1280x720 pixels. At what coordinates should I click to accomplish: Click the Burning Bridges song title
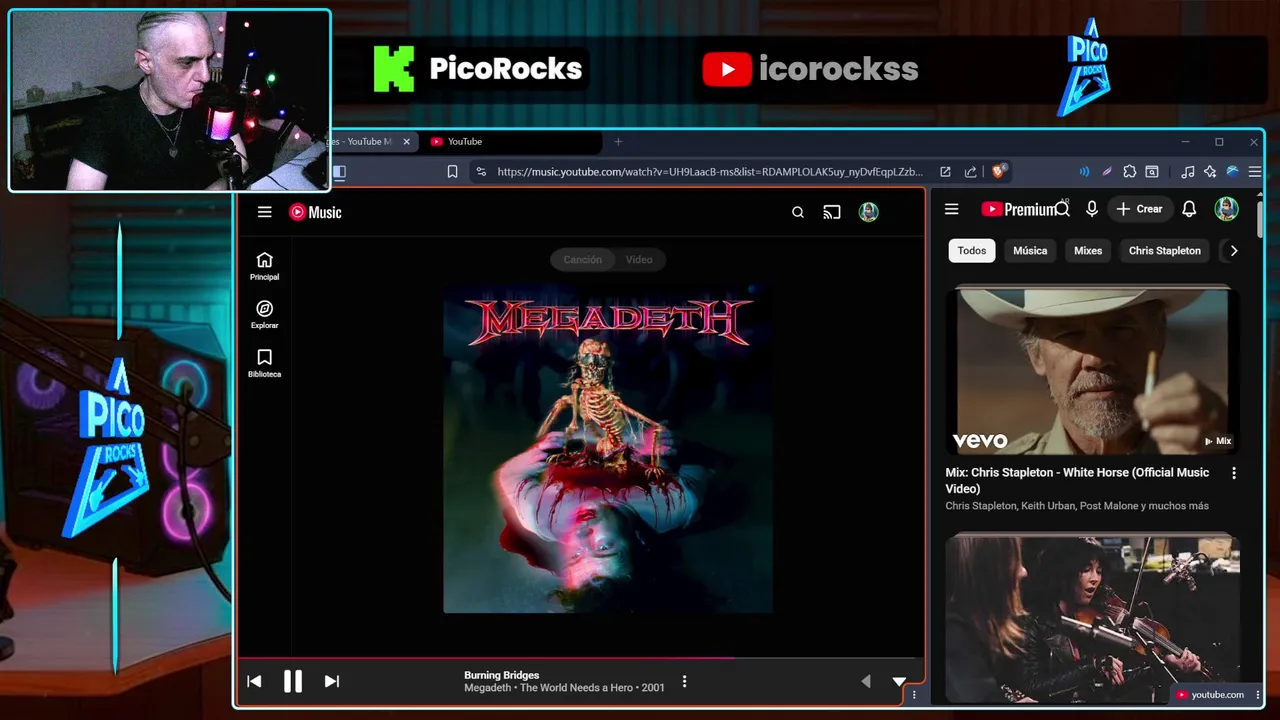(x=501, y=675)
